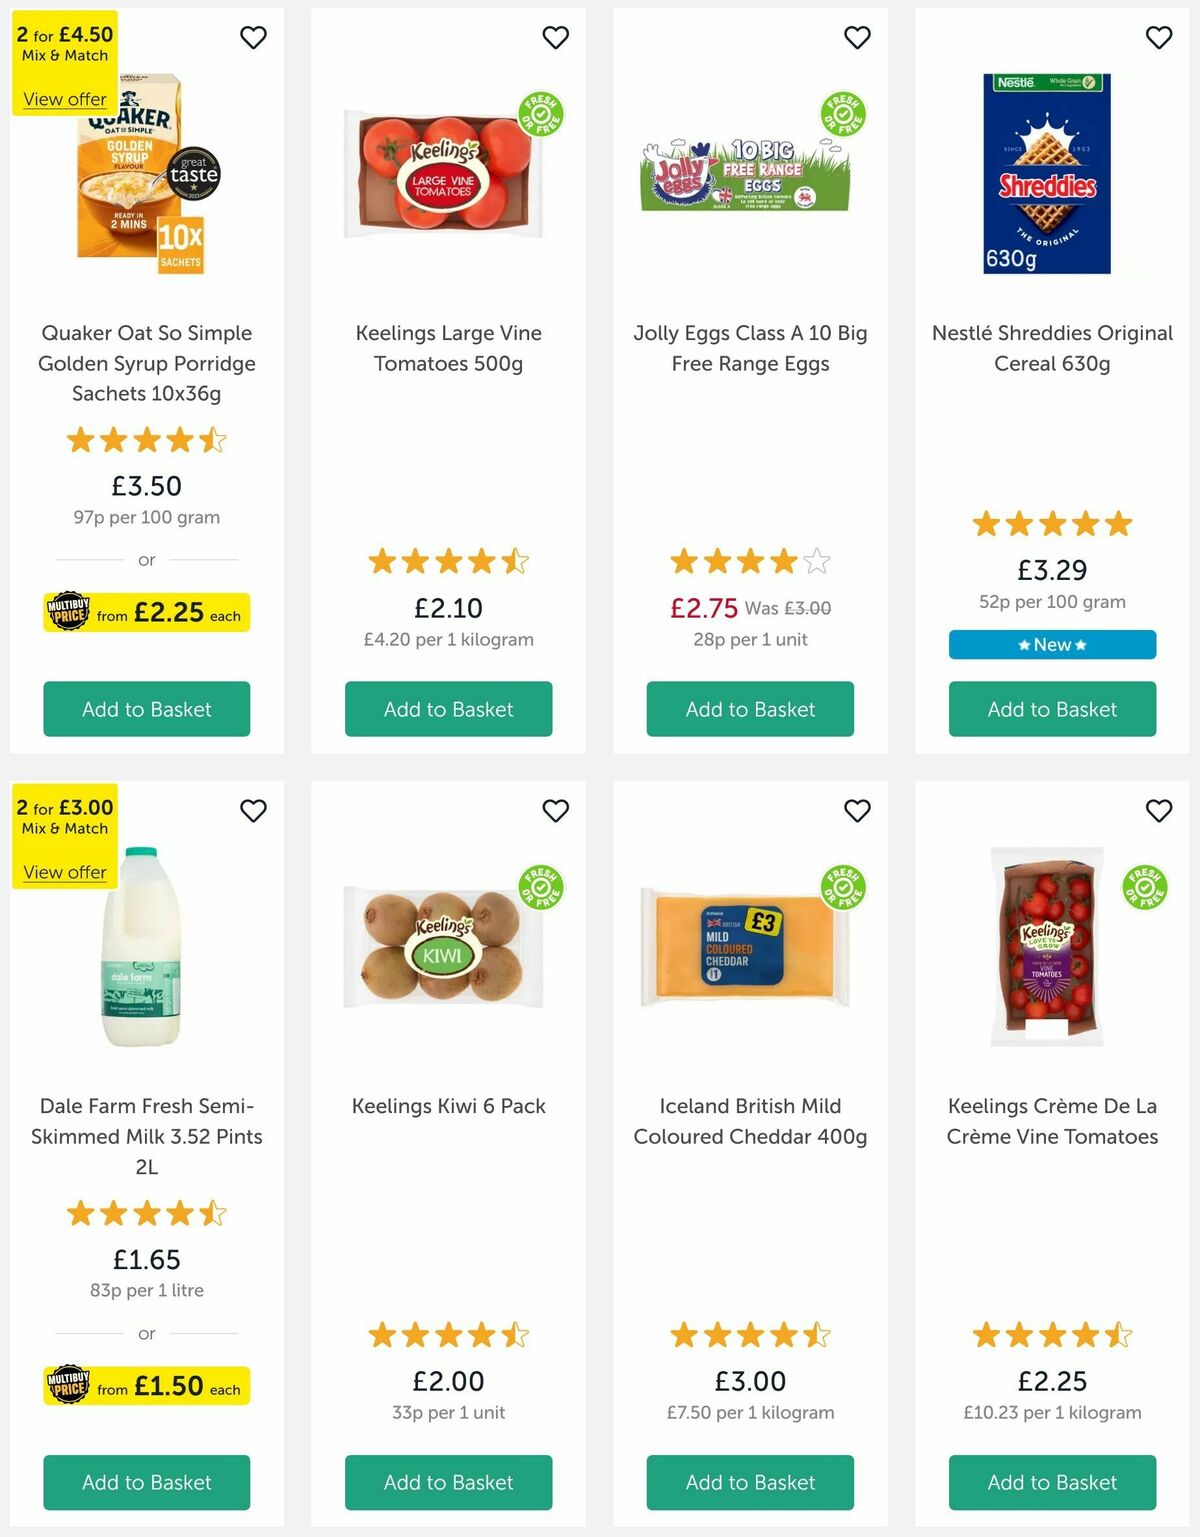The image size is (1200, 1537).
Task: Favourite the Dale Farm Semi-Skimmed Milk
Action: pos(253,811)
